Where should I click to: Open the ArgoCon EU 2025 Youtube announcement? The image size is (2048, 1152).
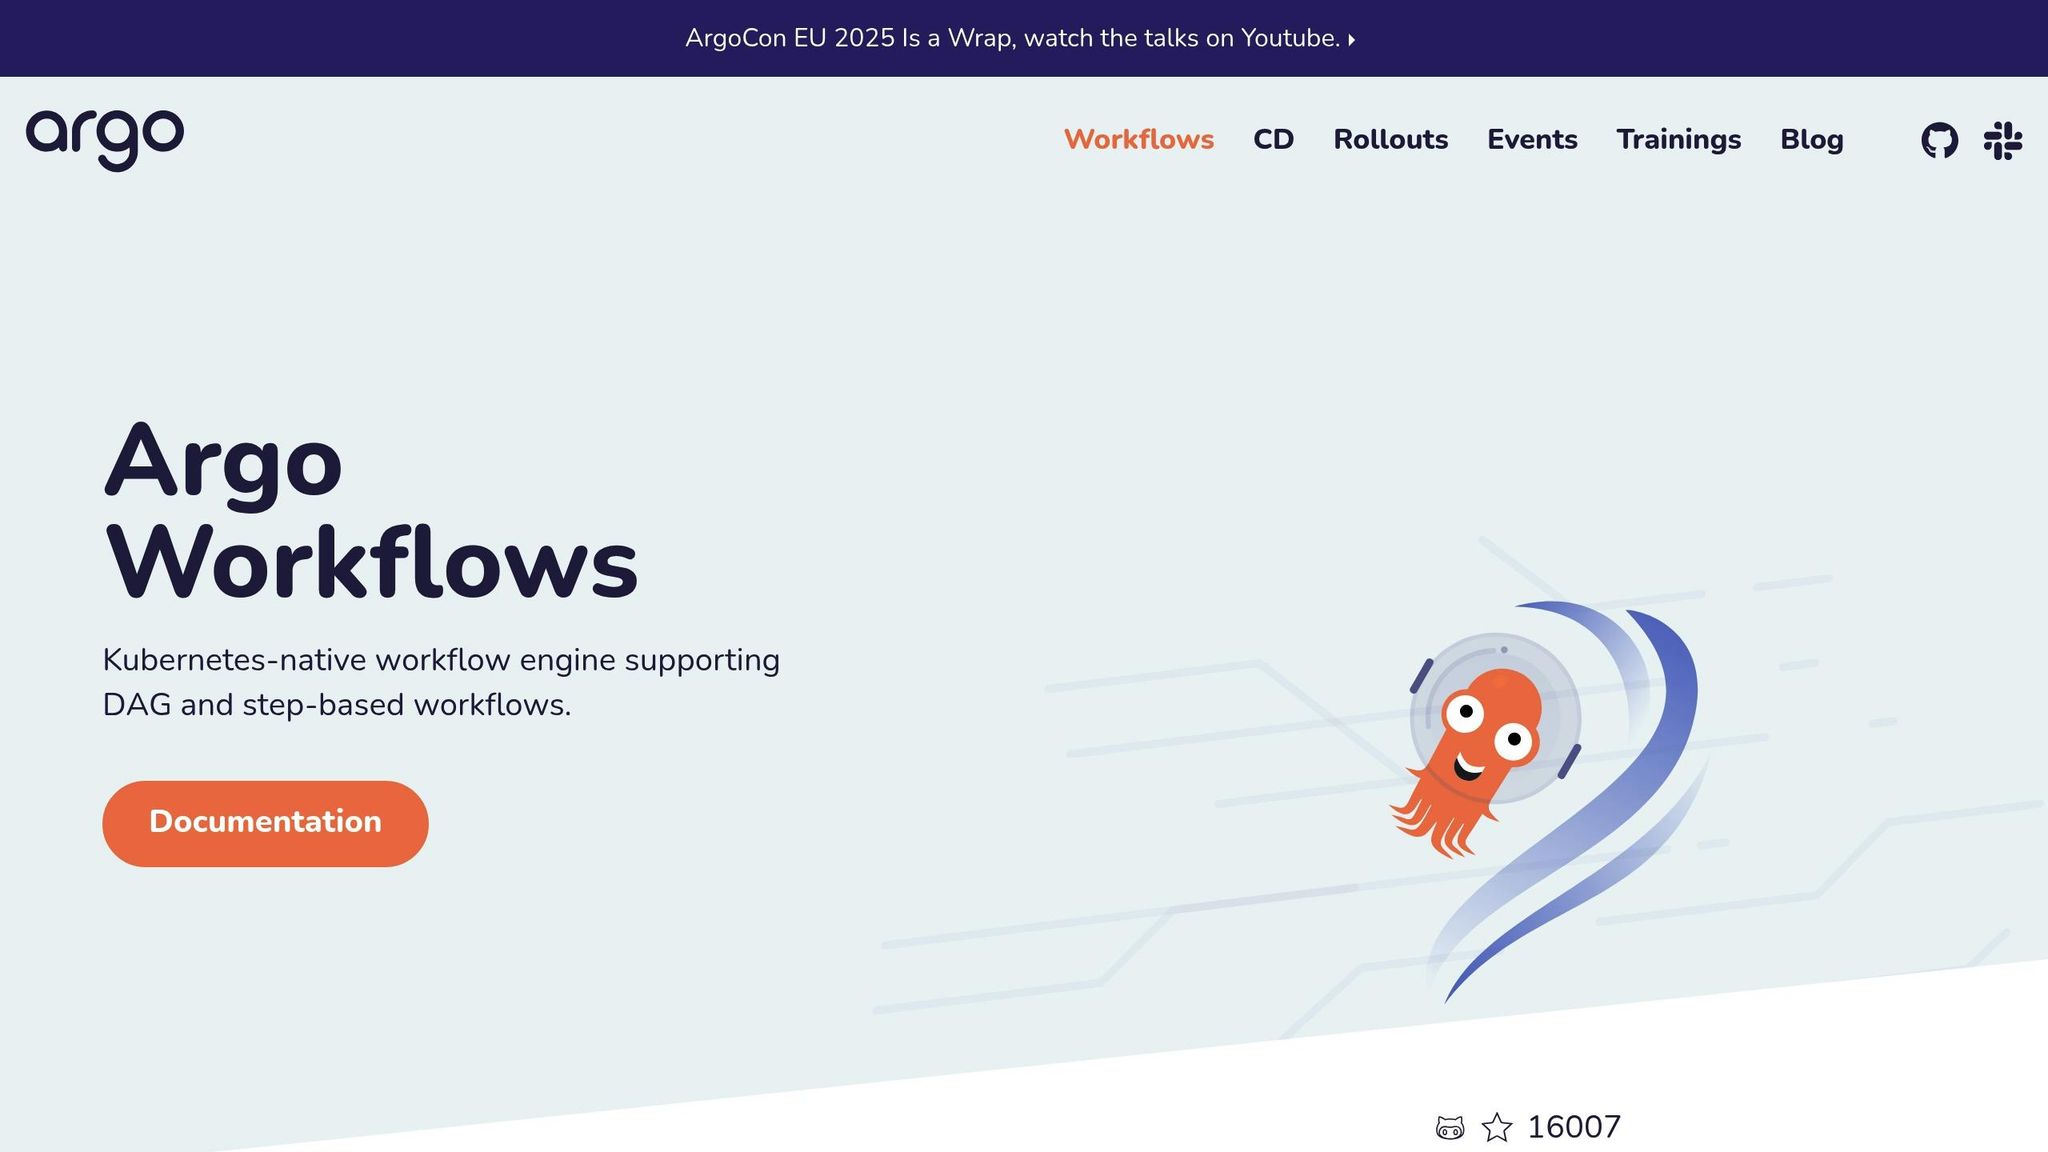click(x=1012, y=39)
